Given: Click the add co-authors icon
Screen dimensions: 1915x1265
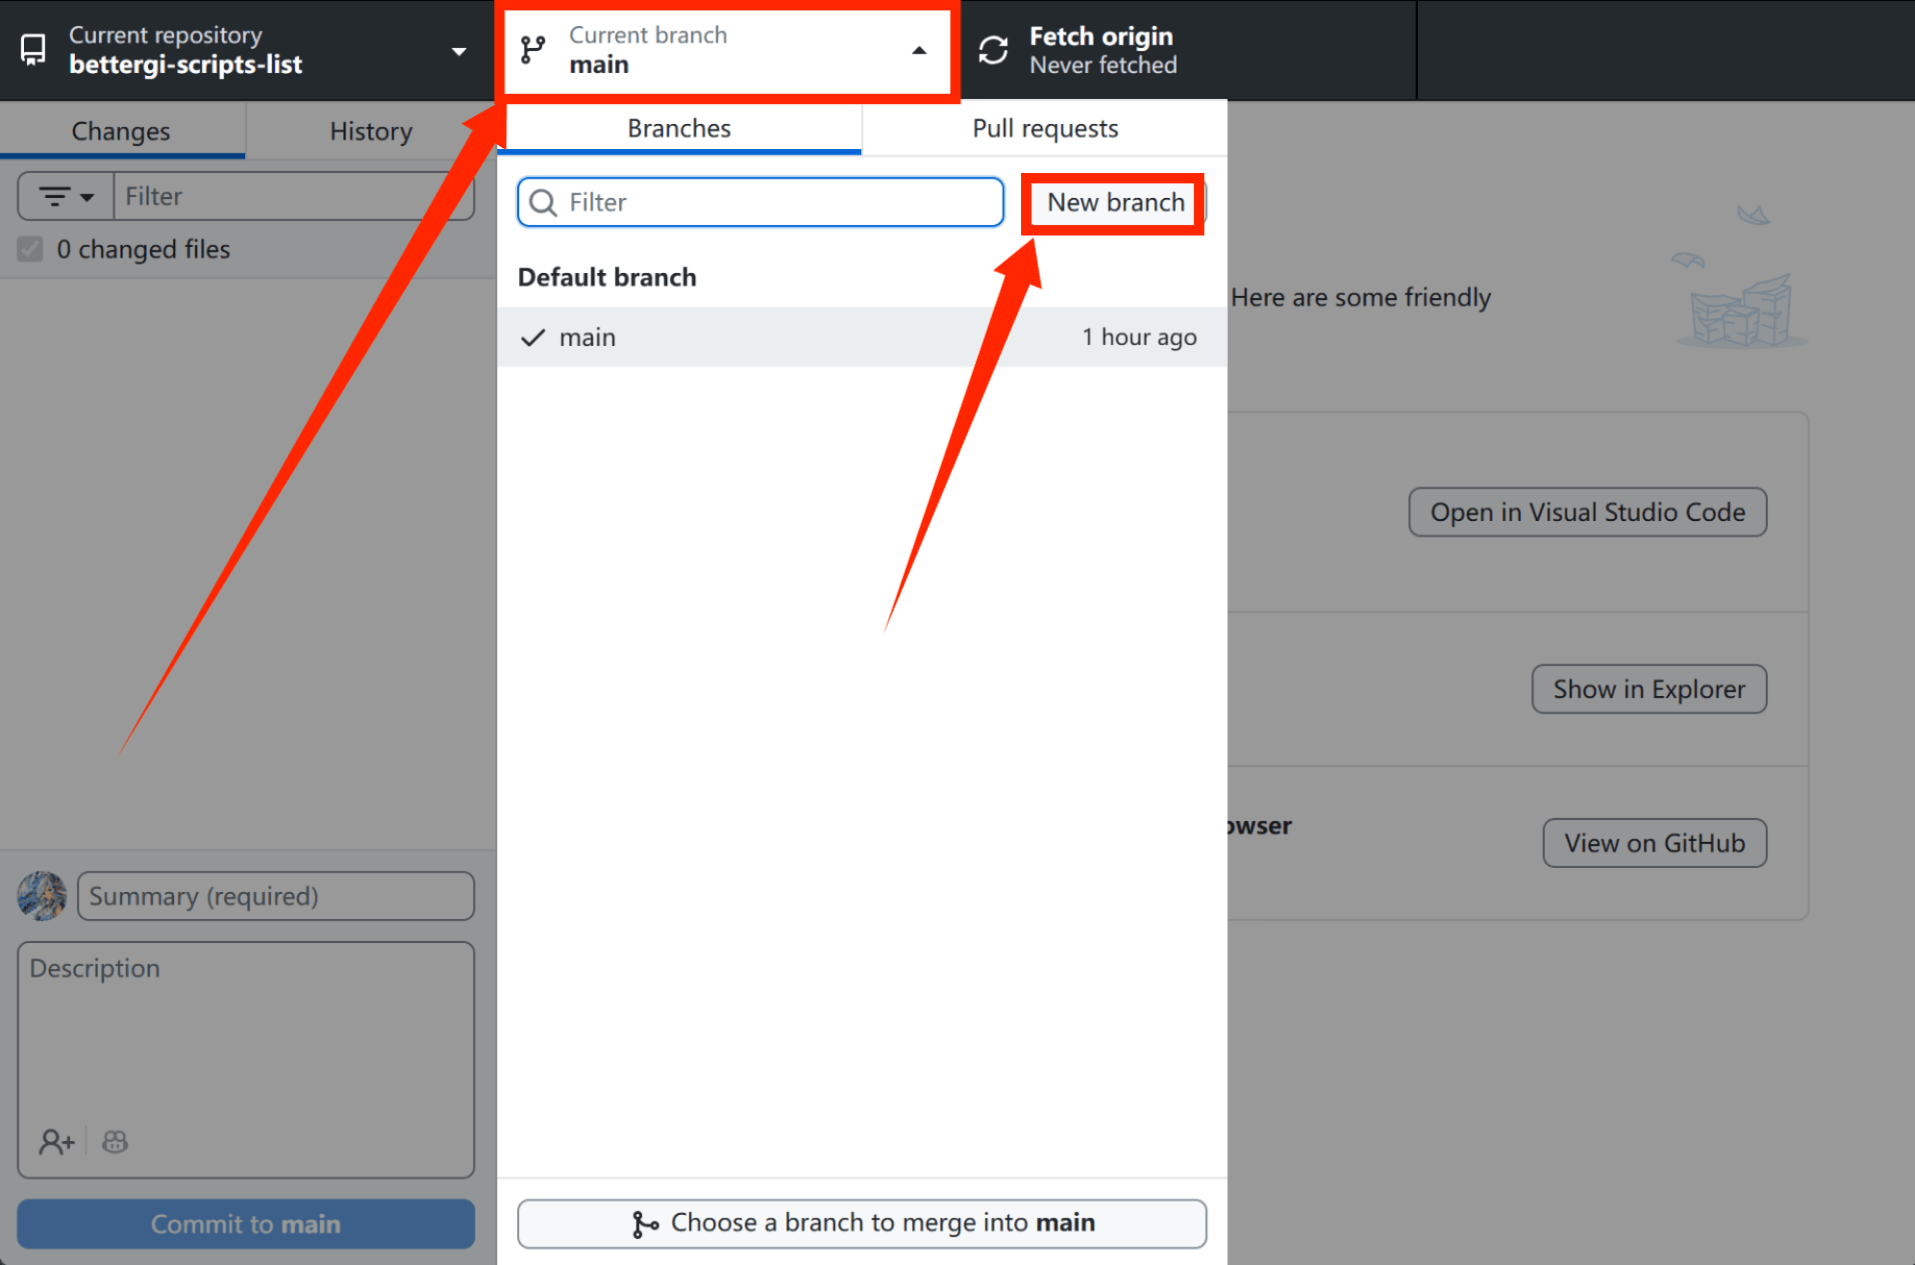Looking at the screenshot, I should [x=56, y=1141].
